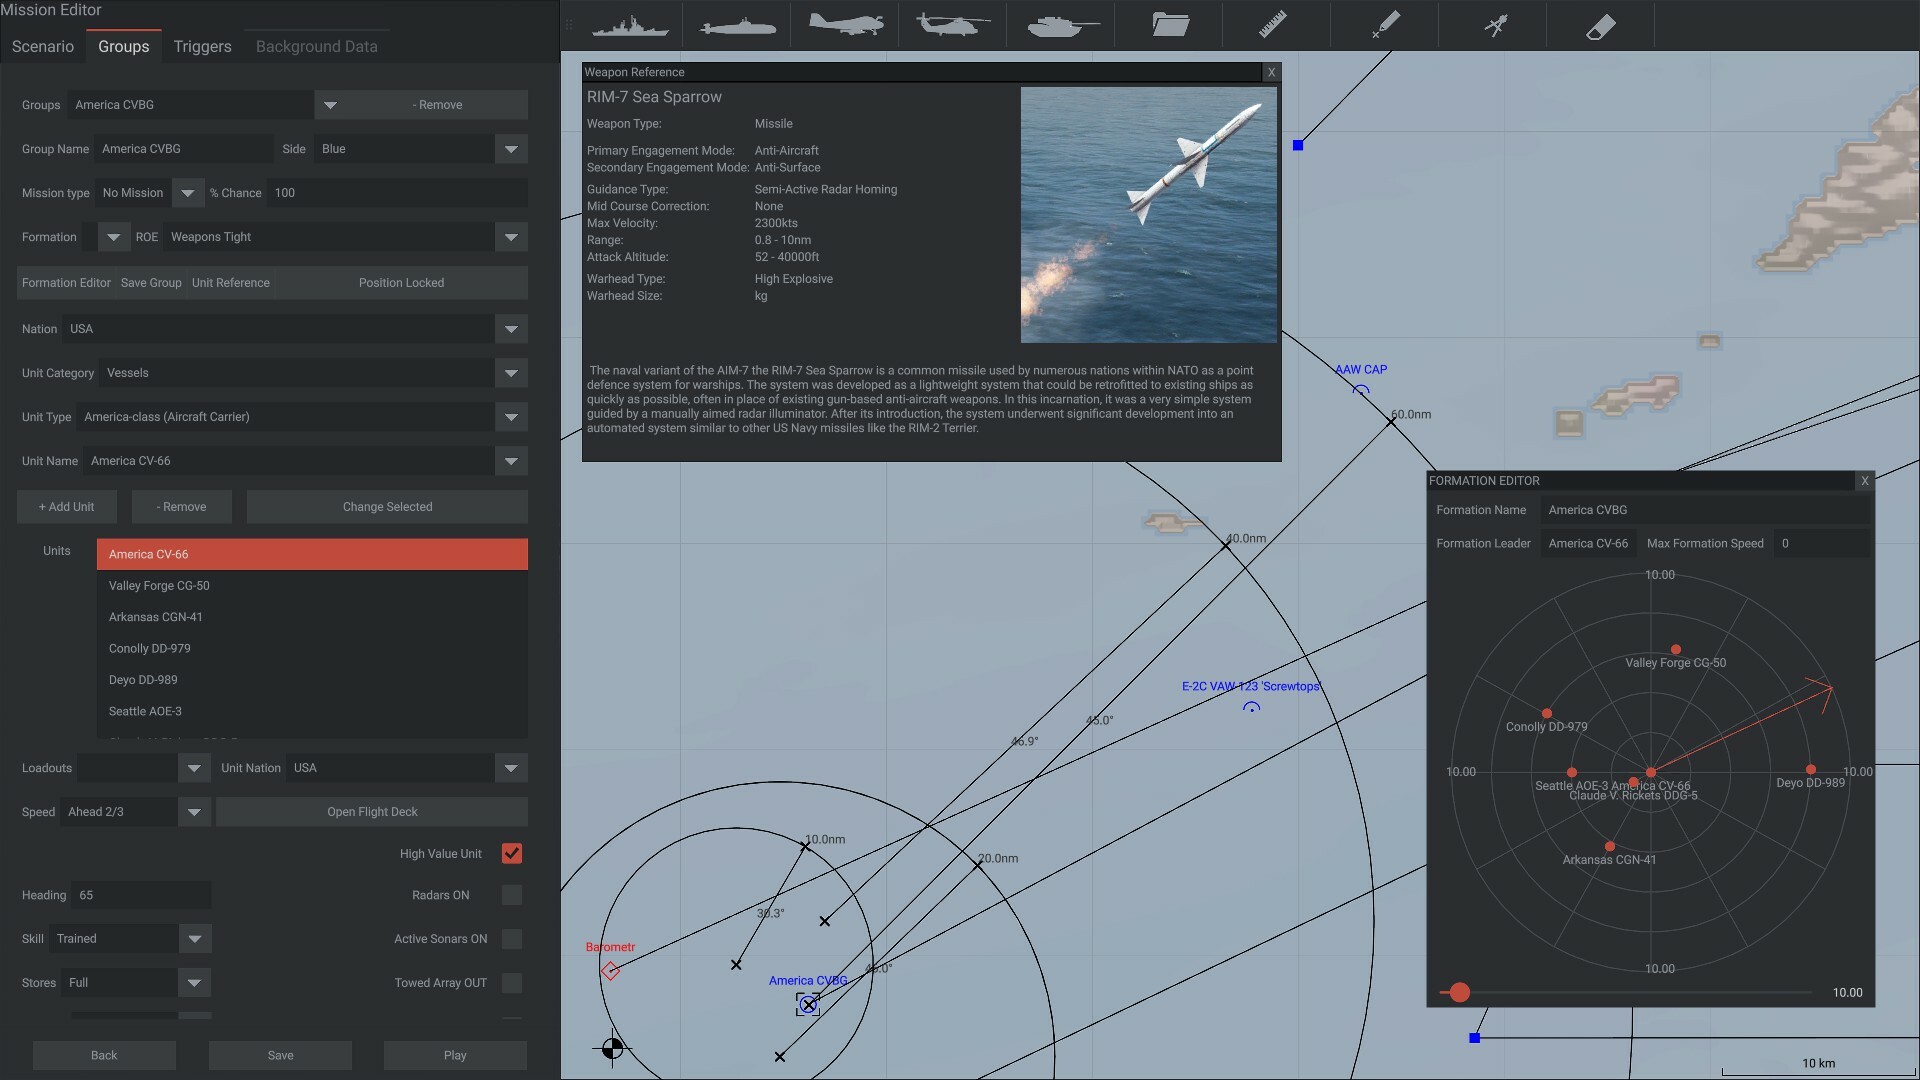Switch to the Triggers tab
The height and width of the screenshot is (1080, 1920).
[x=202, y=46]
